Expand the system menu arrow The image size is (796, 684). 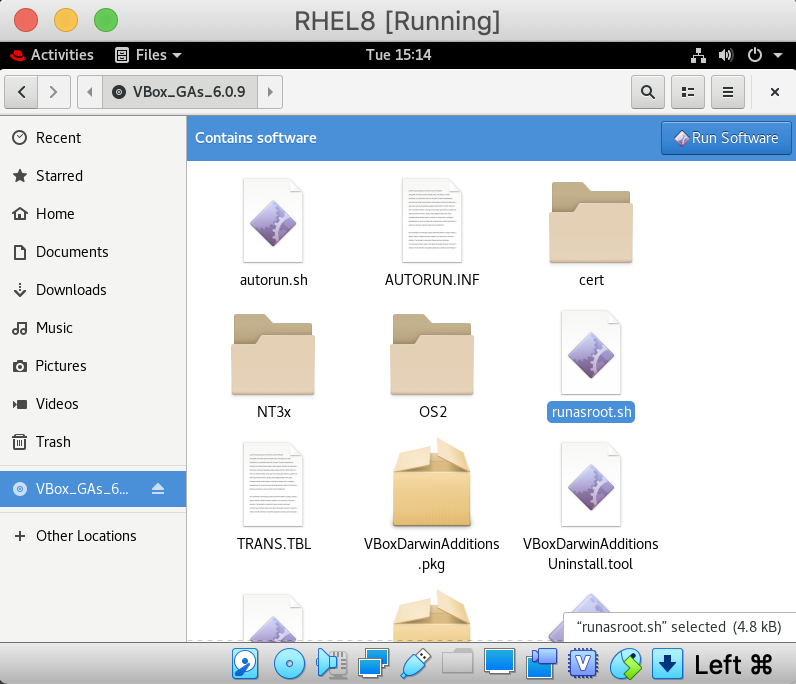point(778,55)
